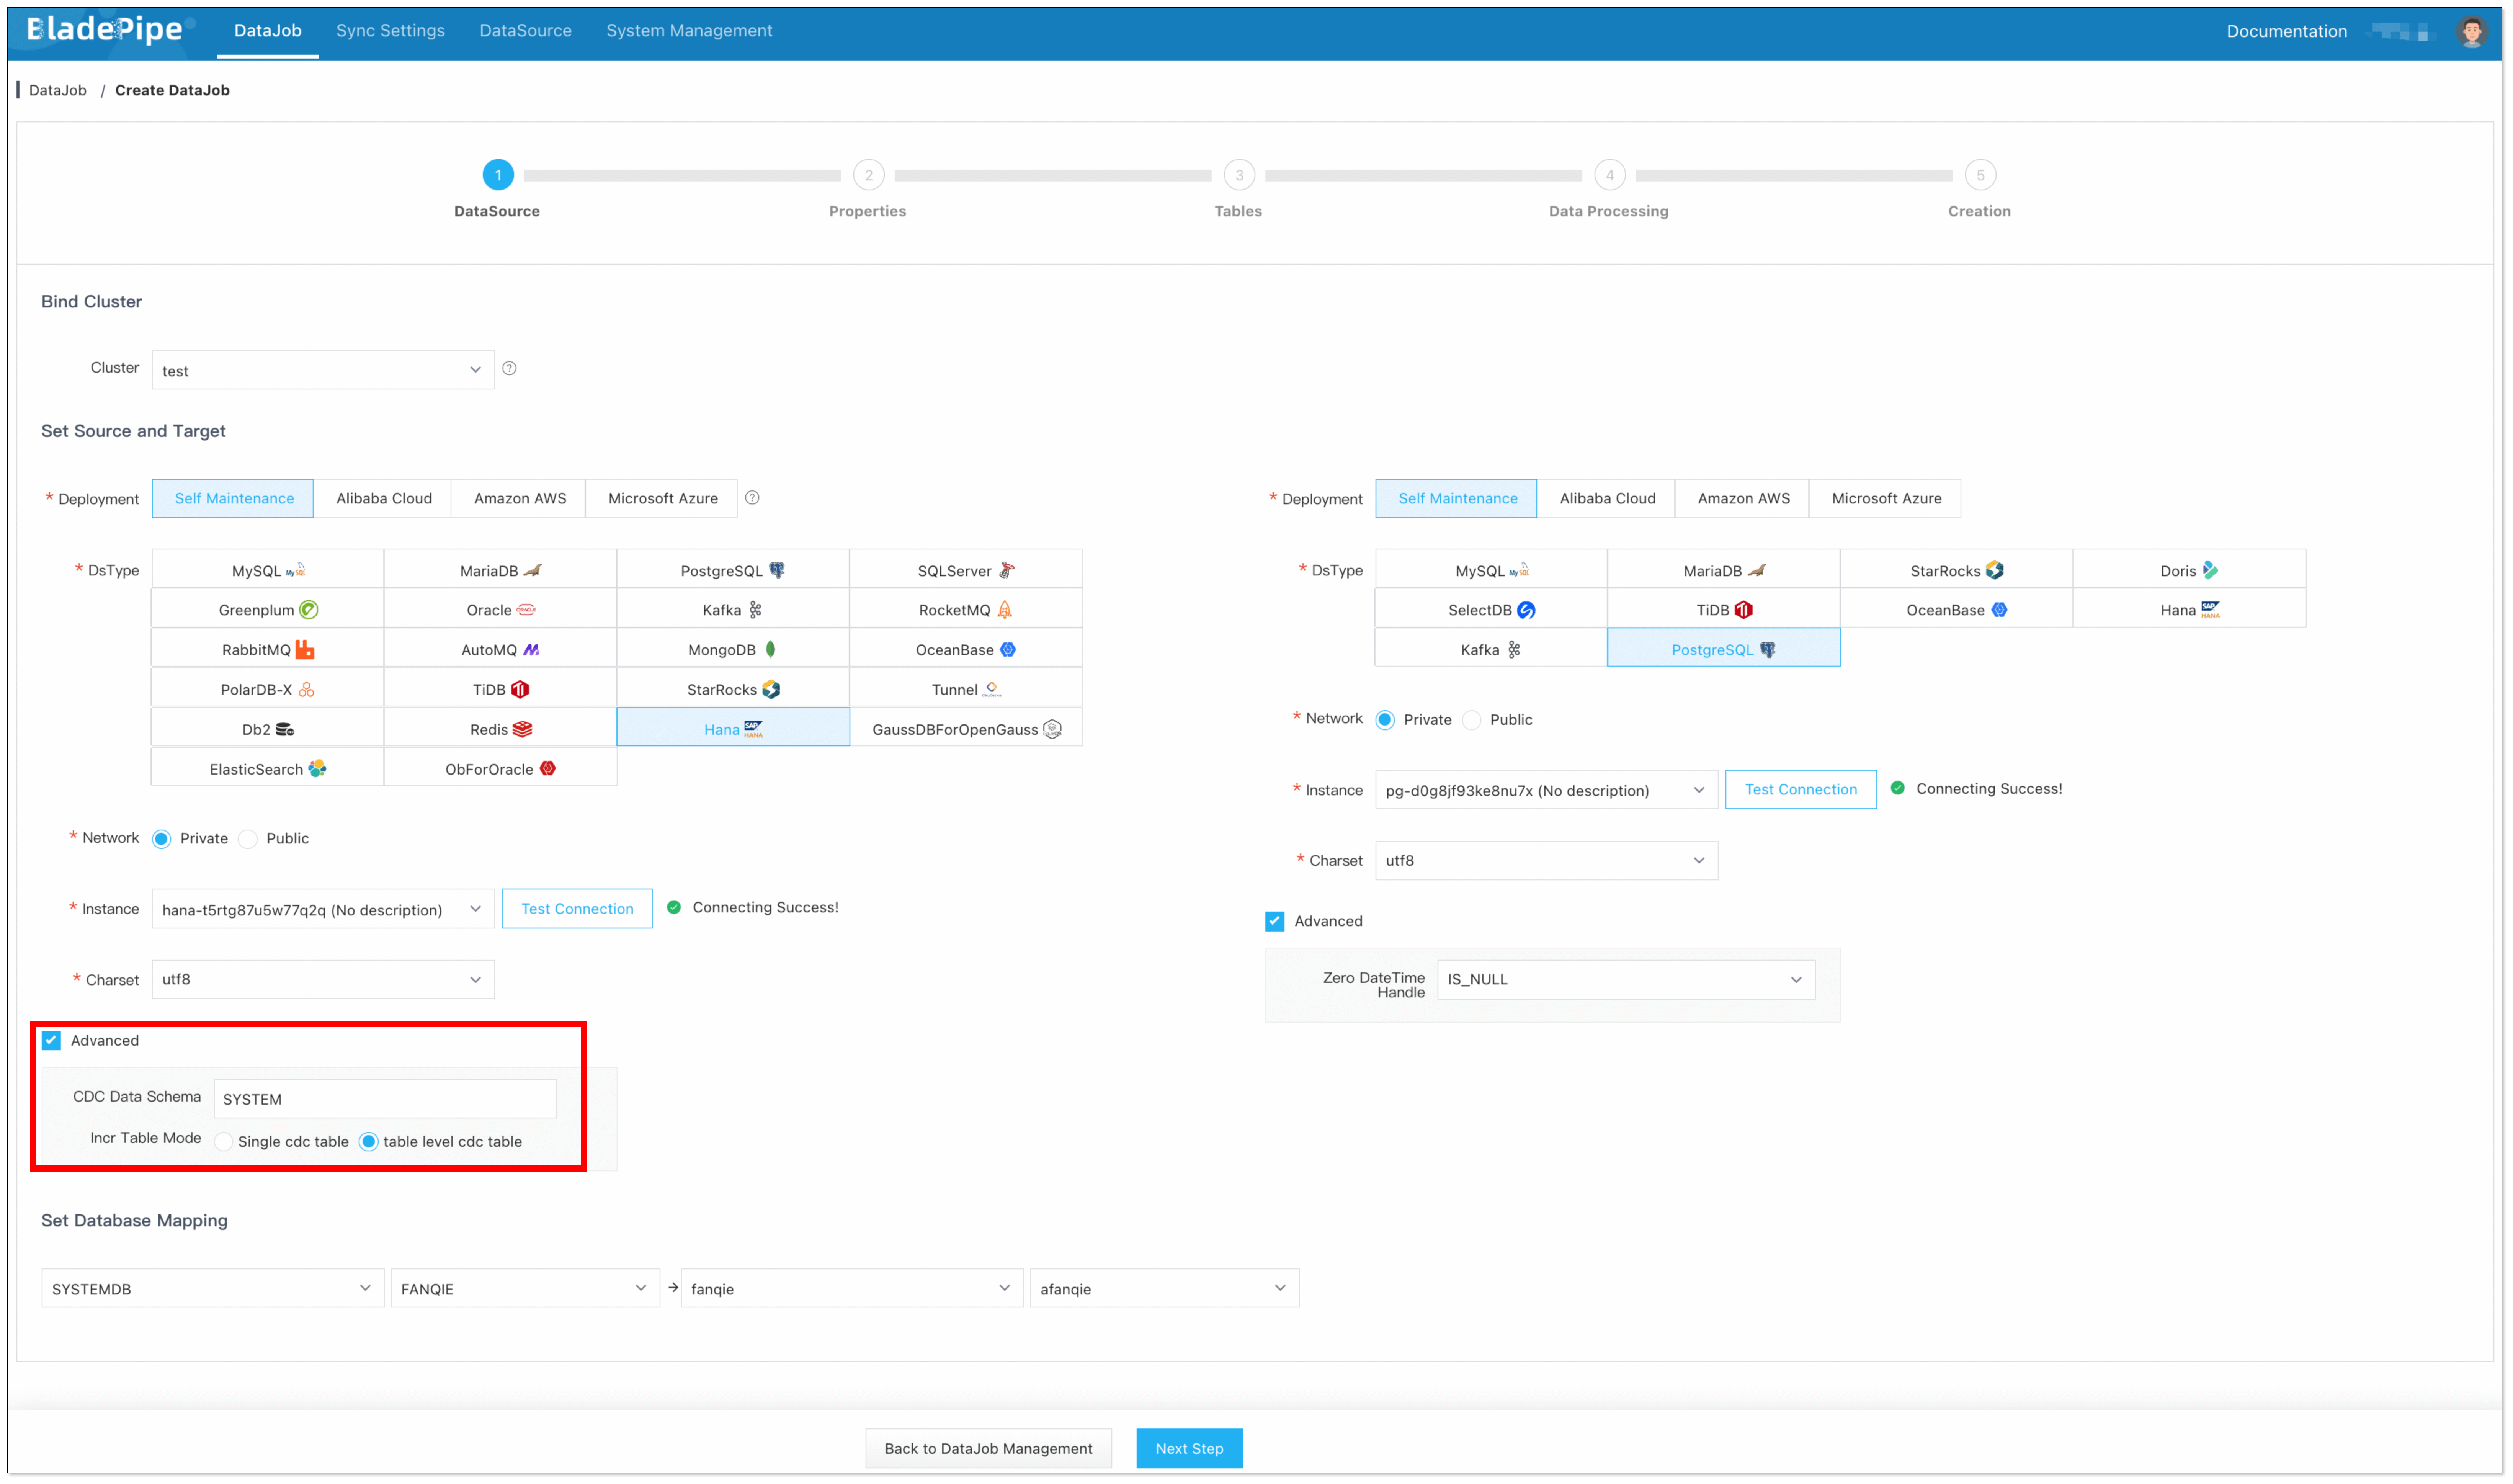Pick StarRocks in source DsType grid

point(733,690)
